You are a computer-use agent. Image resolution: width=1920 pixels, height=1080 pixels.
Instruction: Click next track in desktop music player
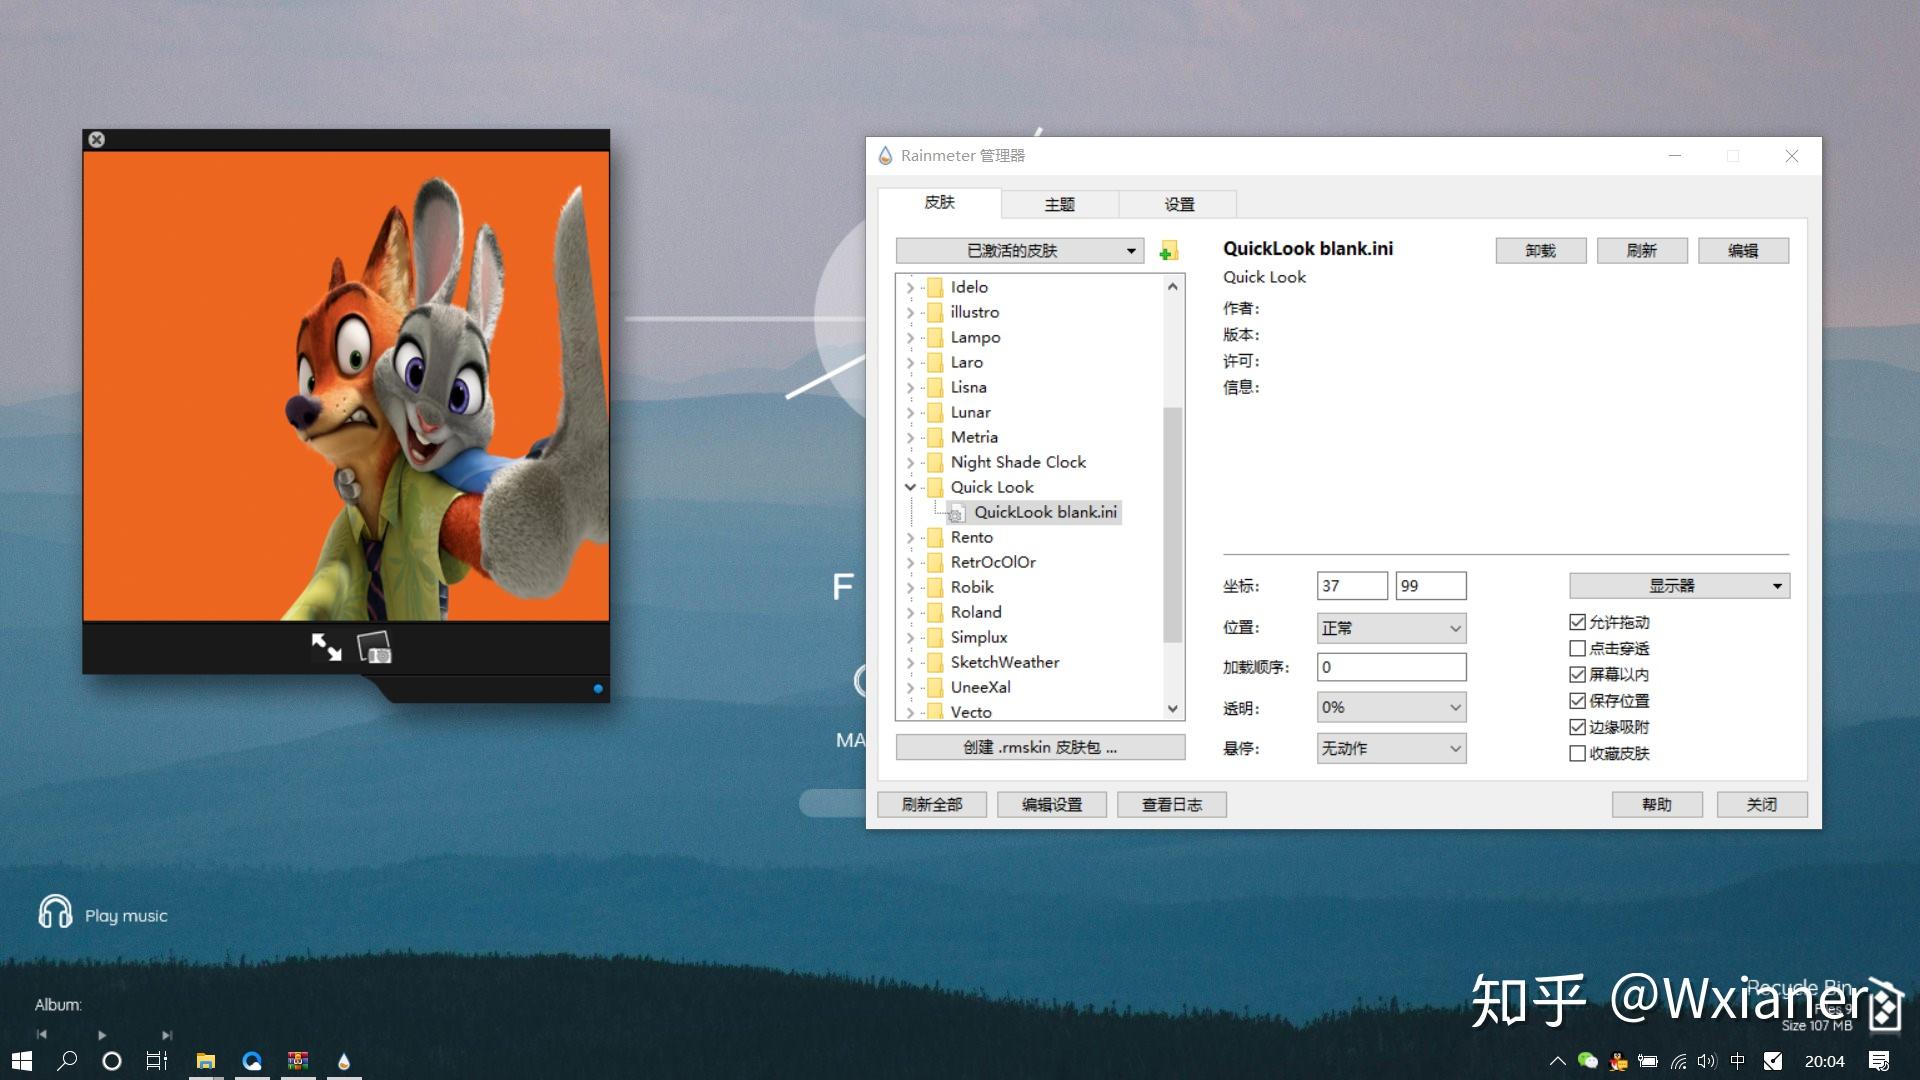167,1034
